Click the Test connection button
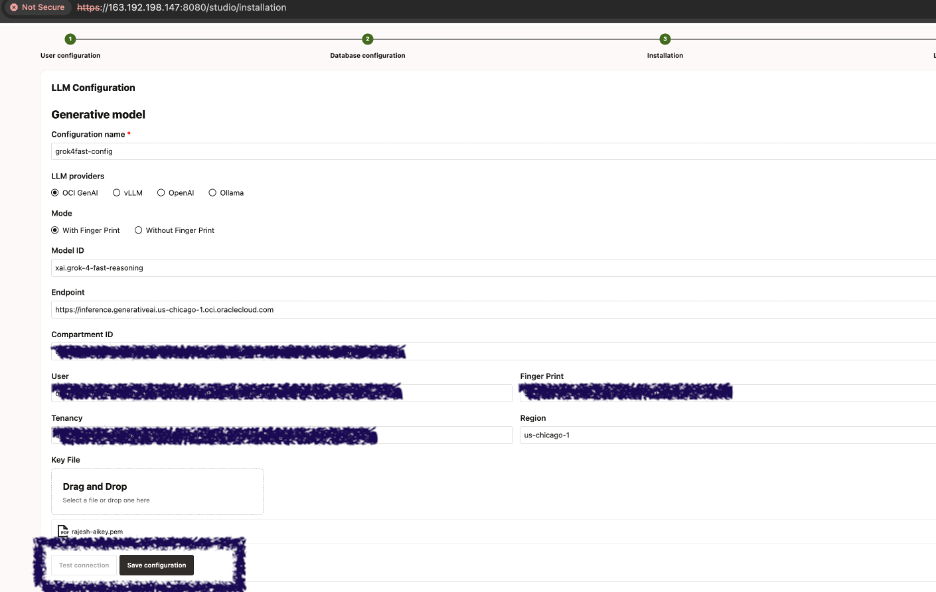The height and width of the screenshot is (592, 936). coord(82,564)
